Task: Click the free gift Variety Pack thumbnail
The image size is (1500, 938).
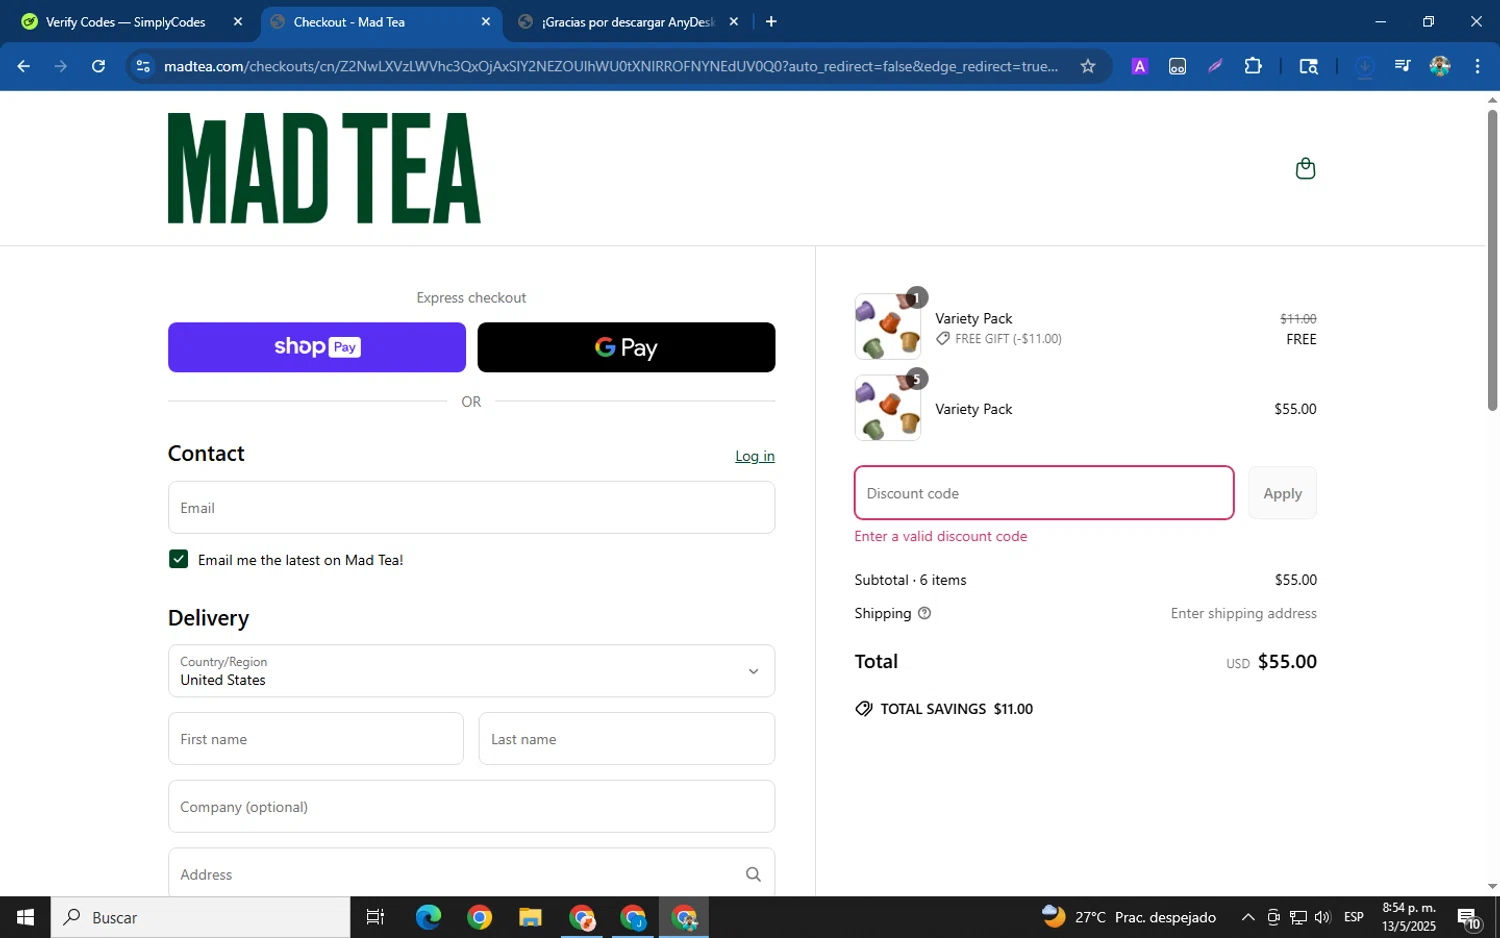Action: tap(888, 326)
